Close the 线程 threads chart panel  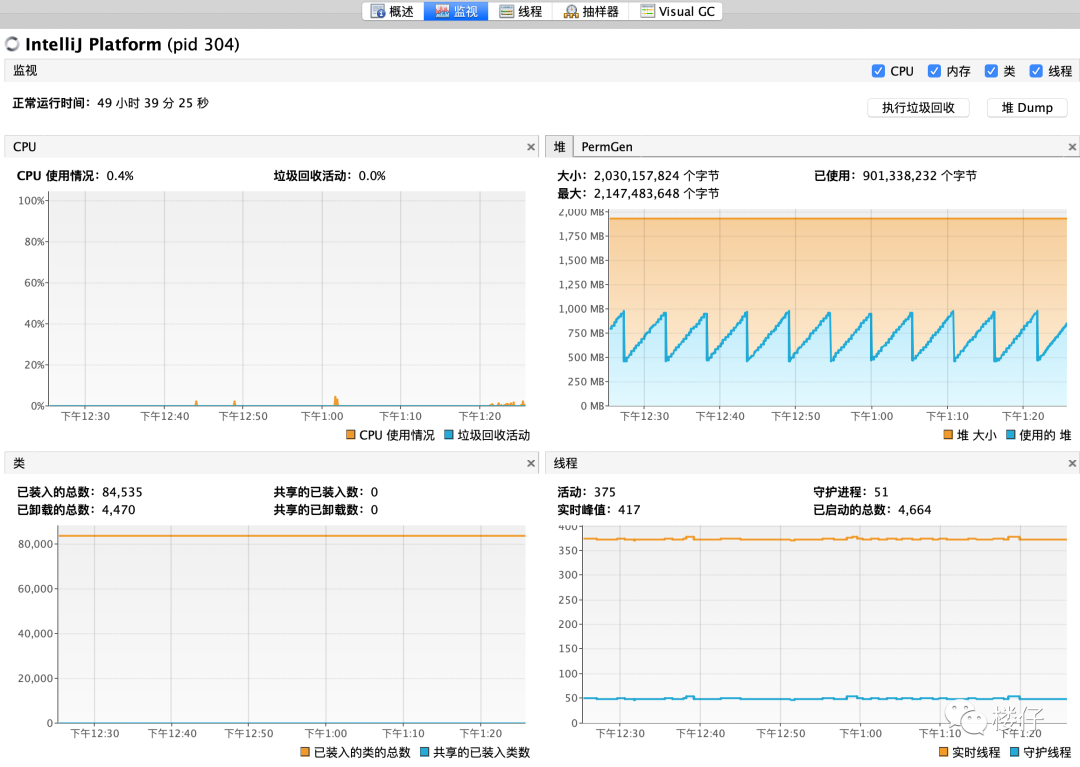[x=1072, y=463]
